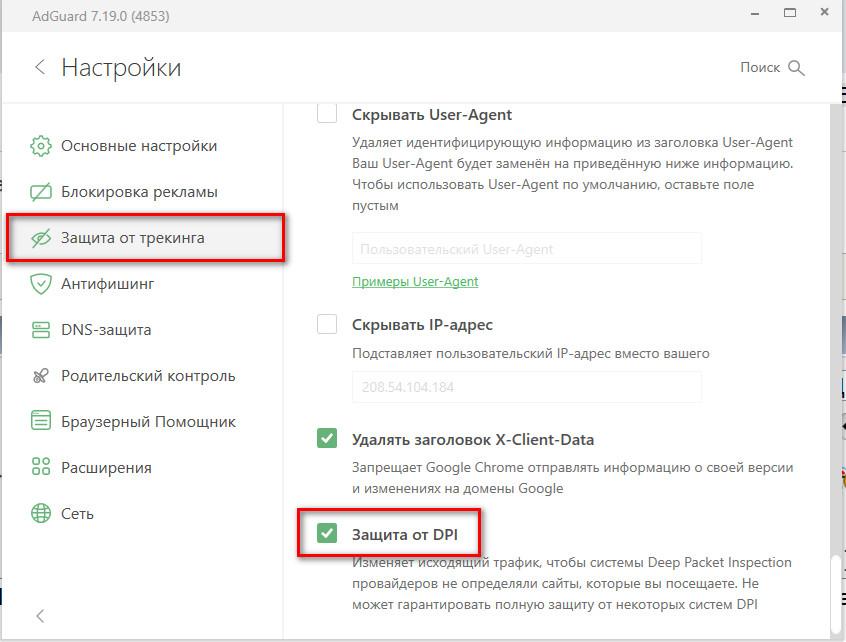
Task: Click the Родительский контроль icon
Action: (x=41, y=376)
